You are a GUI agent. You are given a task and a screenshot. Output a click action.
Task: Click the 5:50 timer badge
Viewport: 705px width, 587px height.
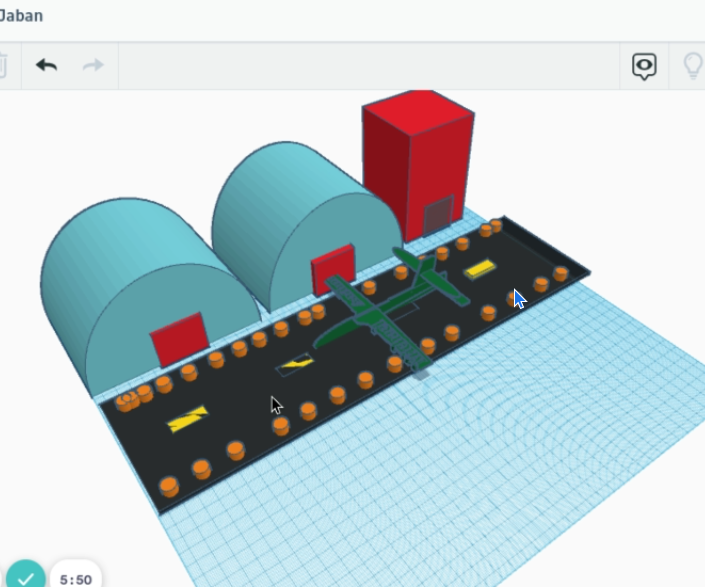point(76,578)
